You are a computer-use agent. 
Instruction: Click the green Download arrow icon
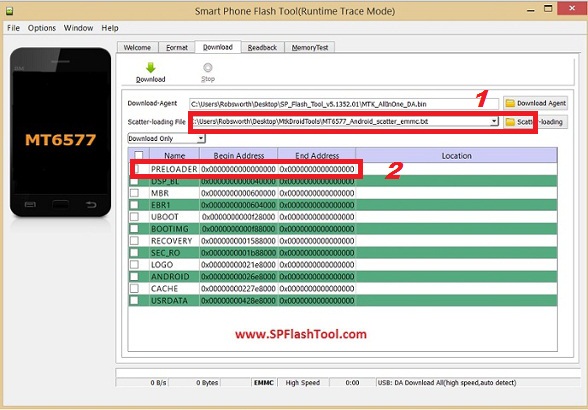point(150,68)
